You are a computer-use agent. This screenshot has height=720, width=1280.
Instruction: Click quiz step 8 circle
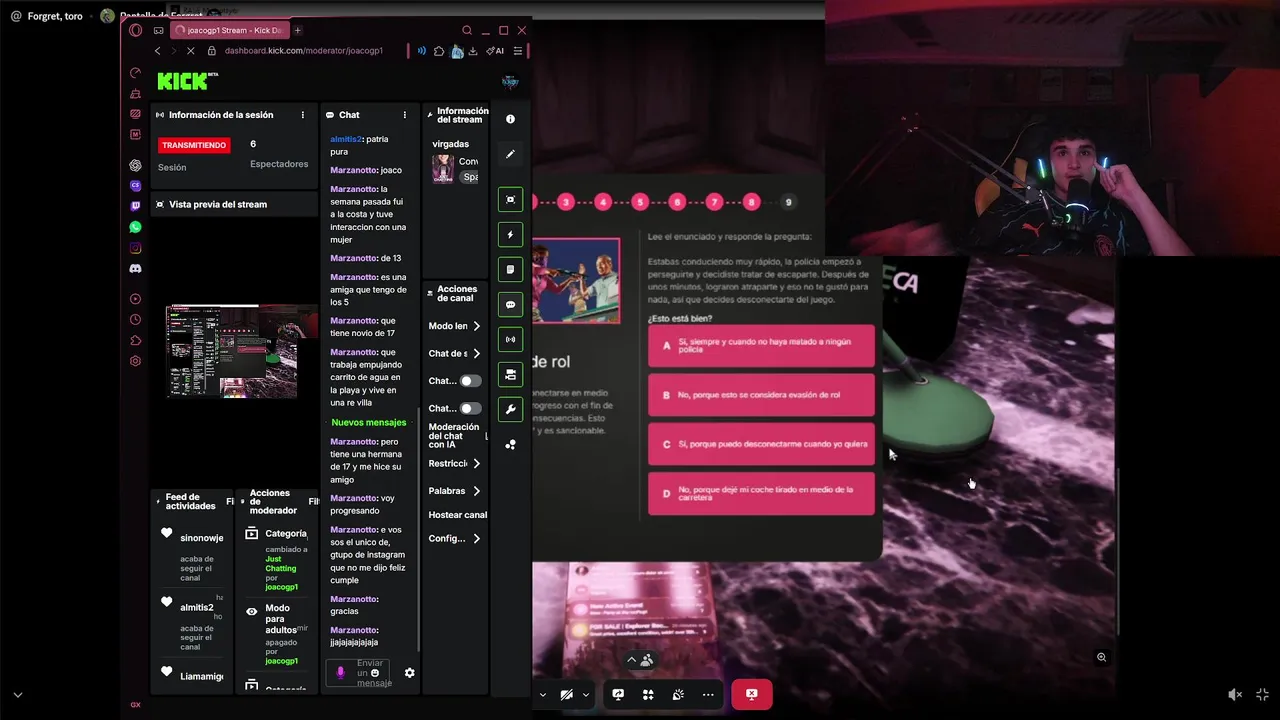coord(751,202)
